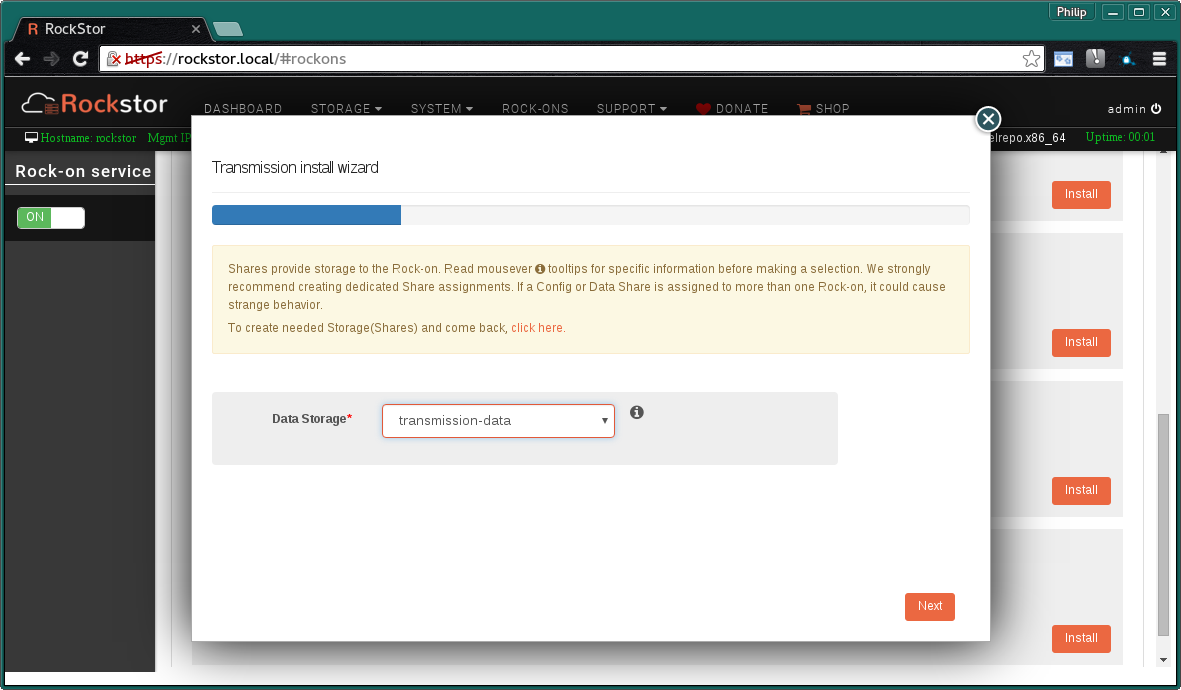Open the Data Storage share dropdown

coord(498,420)
